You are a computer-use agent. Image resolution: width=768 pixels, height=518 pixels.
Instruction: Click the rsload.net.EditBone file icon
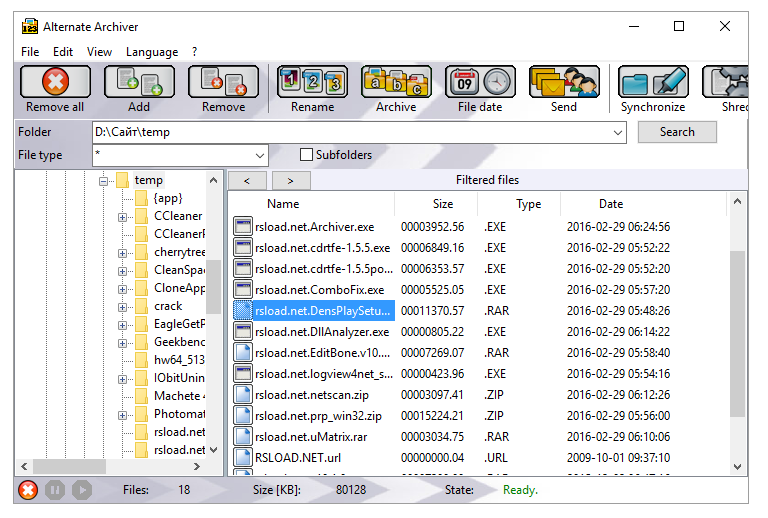242,353
